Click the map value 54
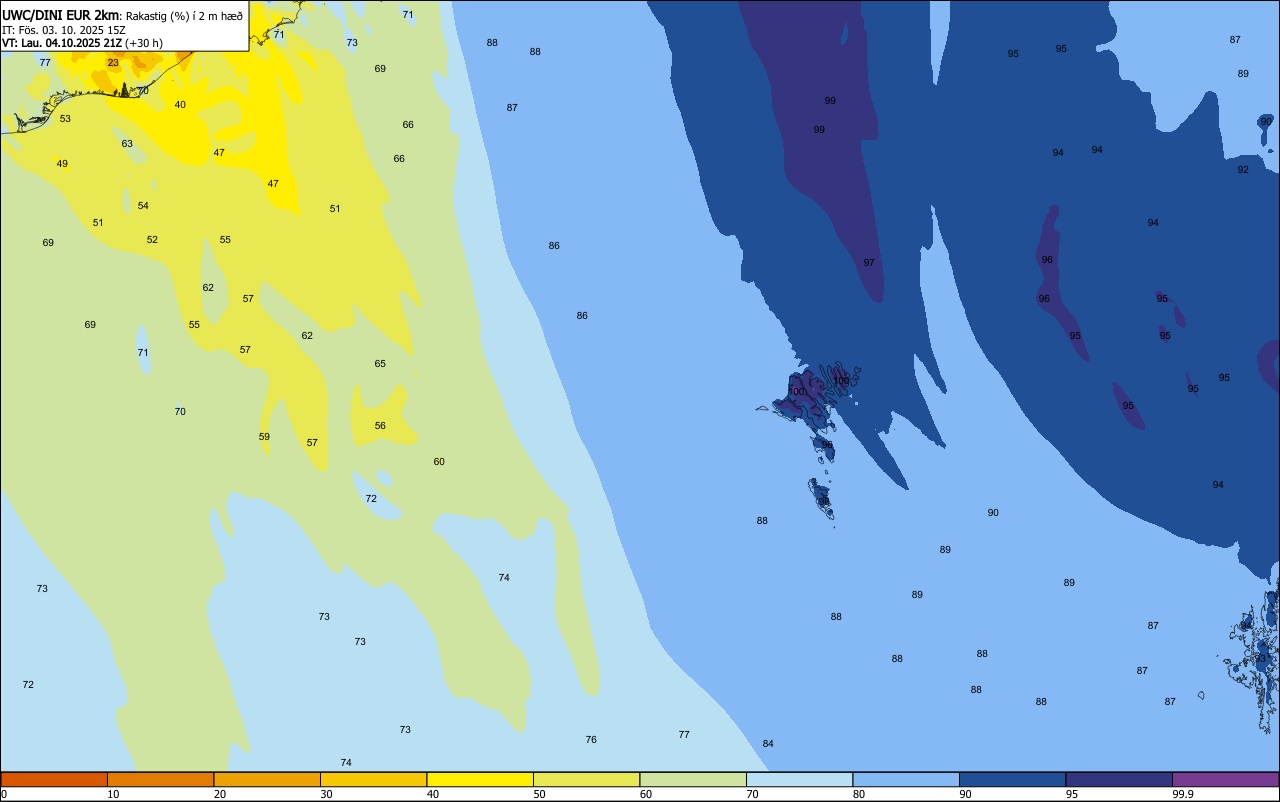1280x802 pixels. [x=143, y=205]
